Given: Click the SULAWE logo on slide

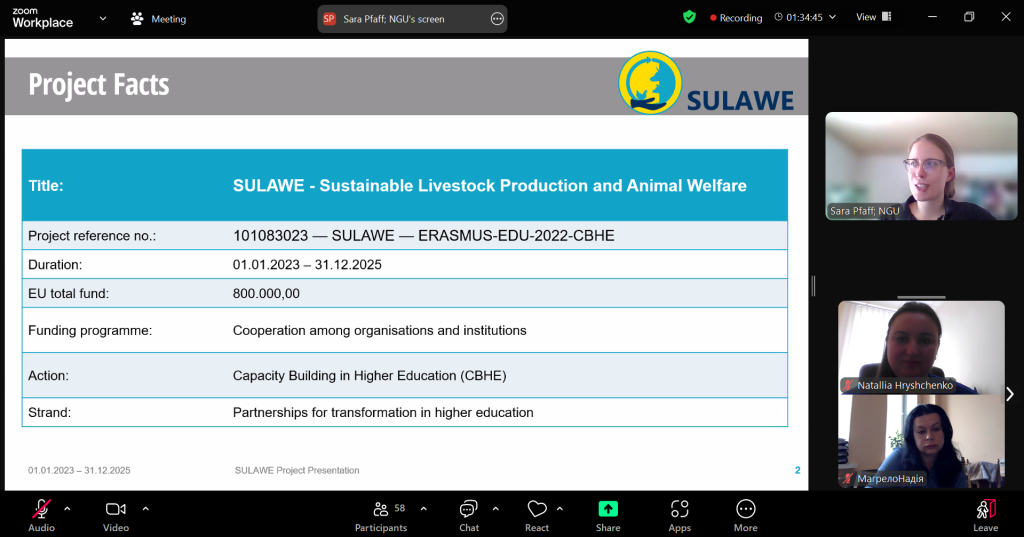Looking at the screenshot, I should pyautogui.click(x=706, y=83).
